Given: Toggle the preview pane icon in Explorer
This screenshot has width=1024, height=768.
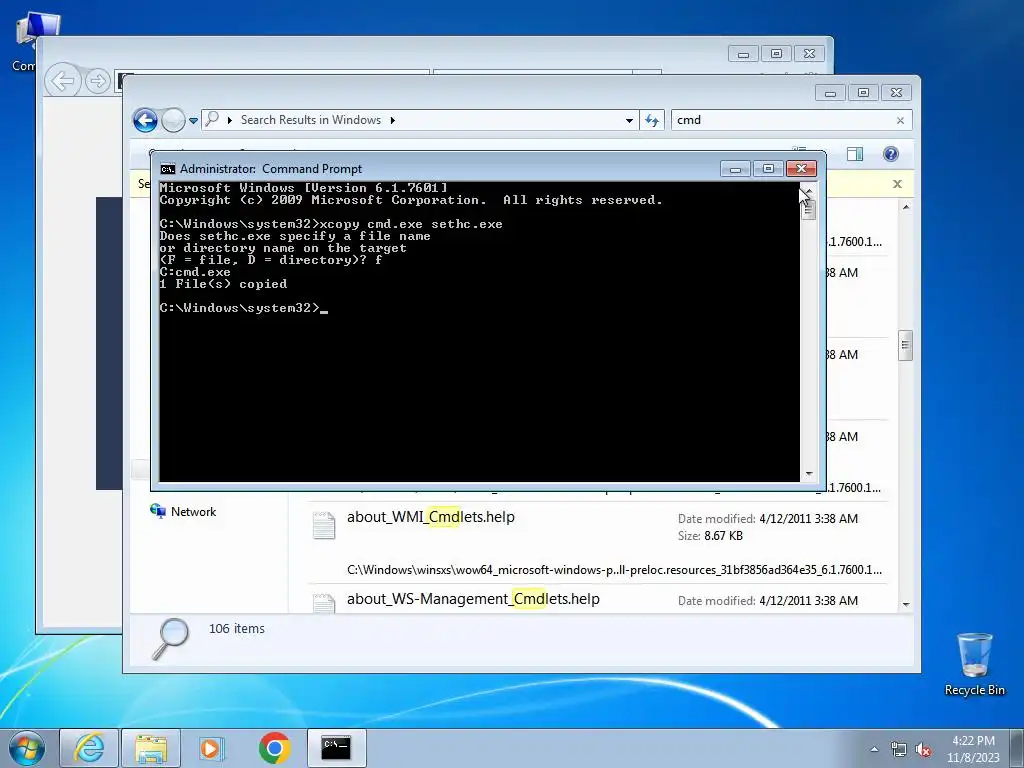Looking at the screenshot, I should pos(855,154).
